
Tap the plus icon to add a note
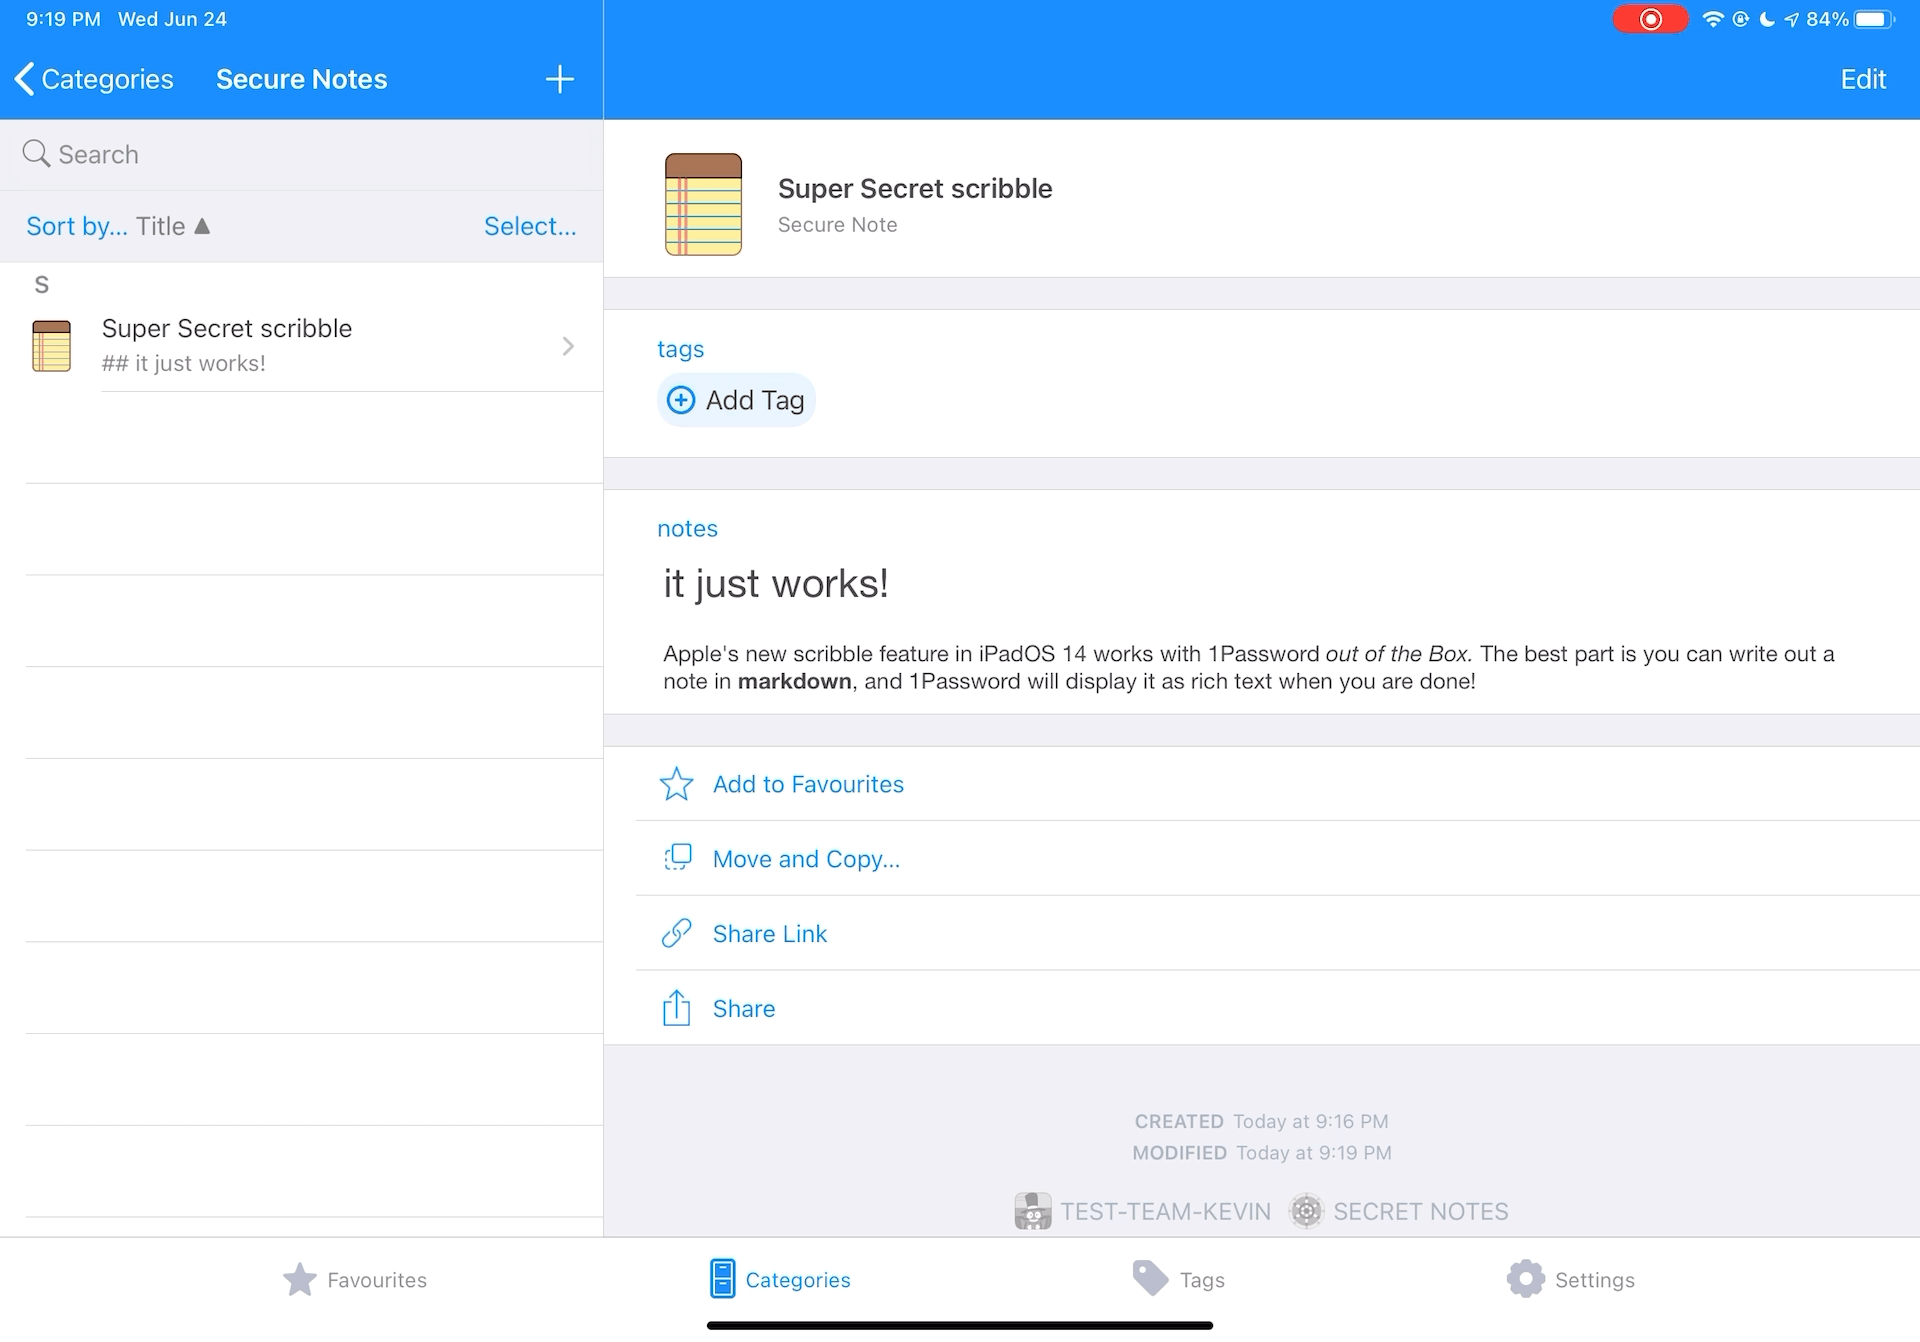(x=559, y=79)
